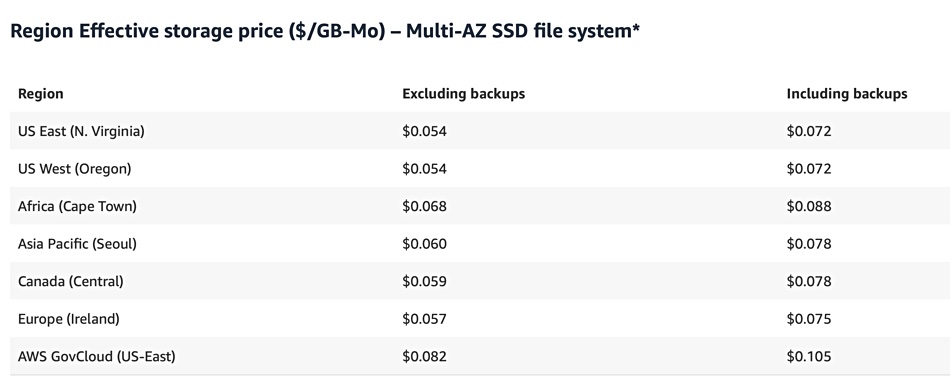Select the Canada (Central) region cell

(x=70, y=281)
